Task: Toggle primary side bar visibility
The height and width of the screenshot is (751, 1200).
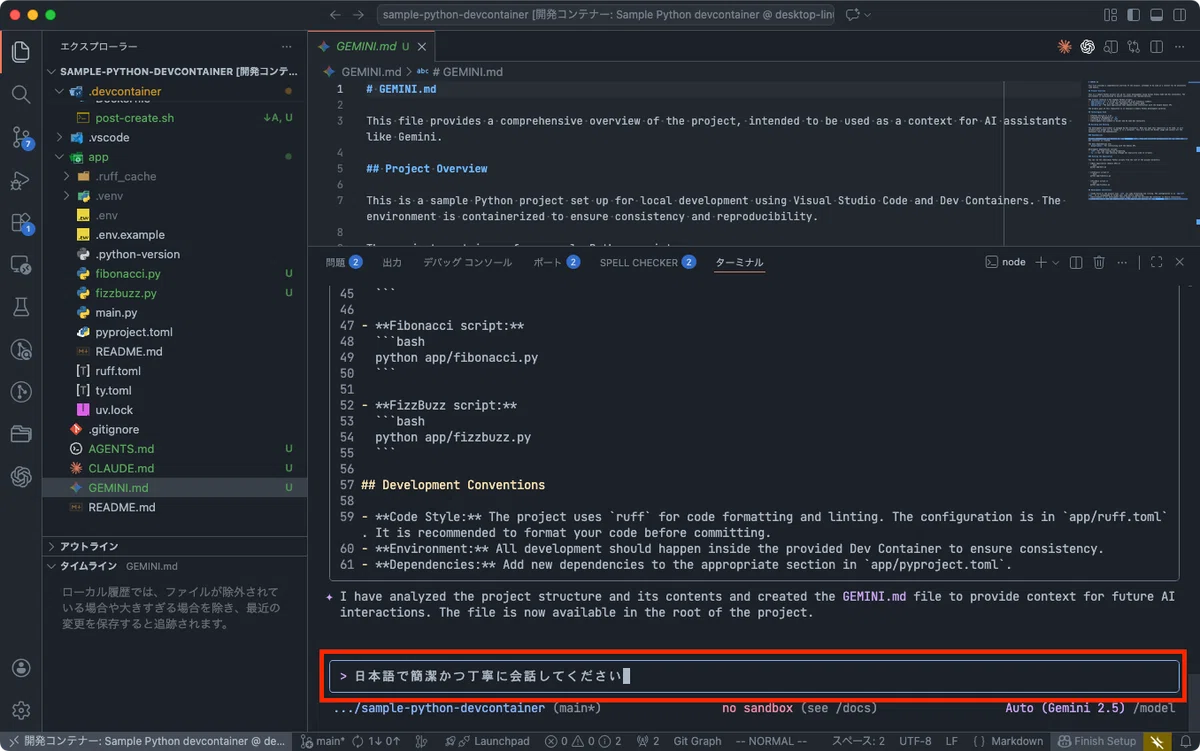Action: pyautogui.click(x=1134, y=15)
